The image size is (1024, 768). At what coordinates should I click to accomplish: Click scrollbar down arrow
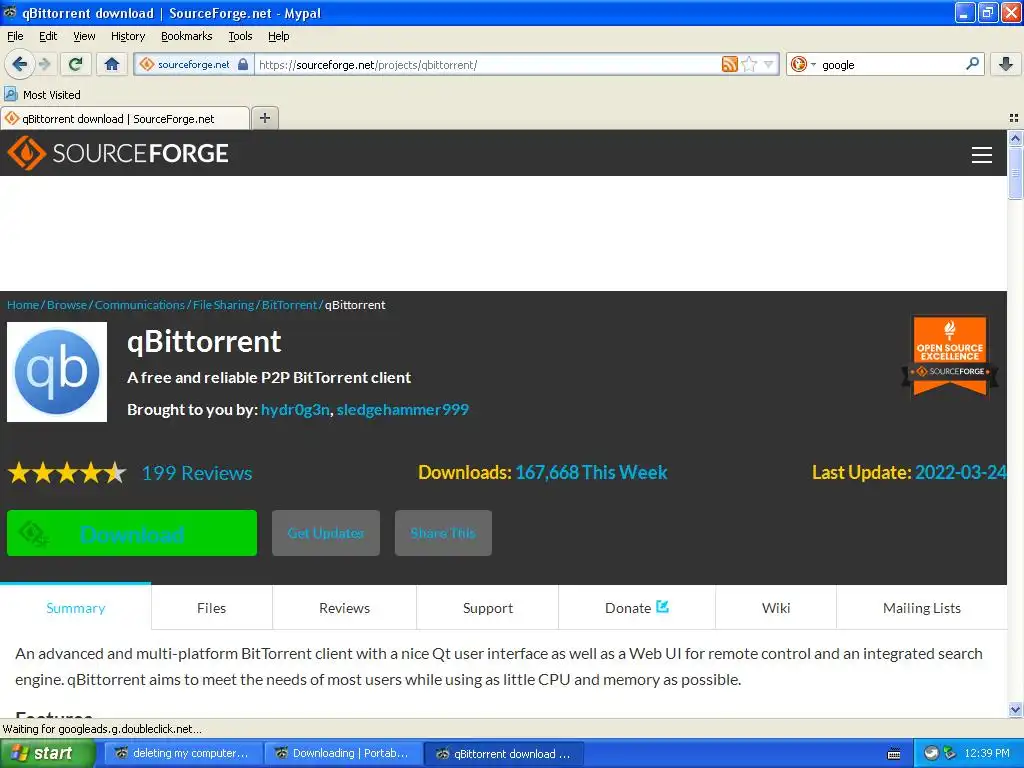(x=1015, y=709)
